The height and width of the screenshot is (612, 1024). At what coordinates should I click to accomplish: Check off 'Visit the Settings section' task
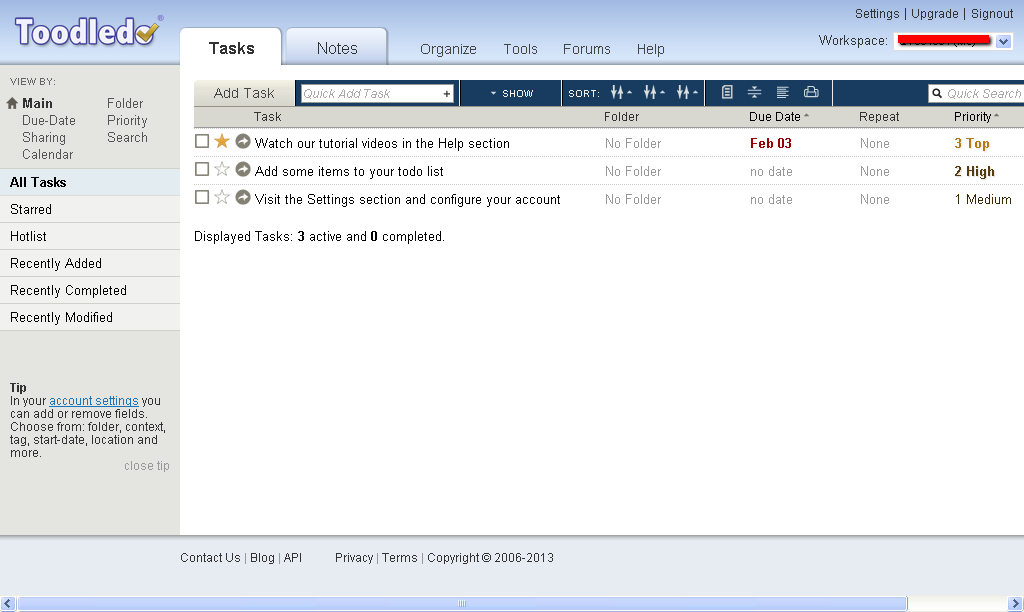pyautogui.click(x=202, y=197)
